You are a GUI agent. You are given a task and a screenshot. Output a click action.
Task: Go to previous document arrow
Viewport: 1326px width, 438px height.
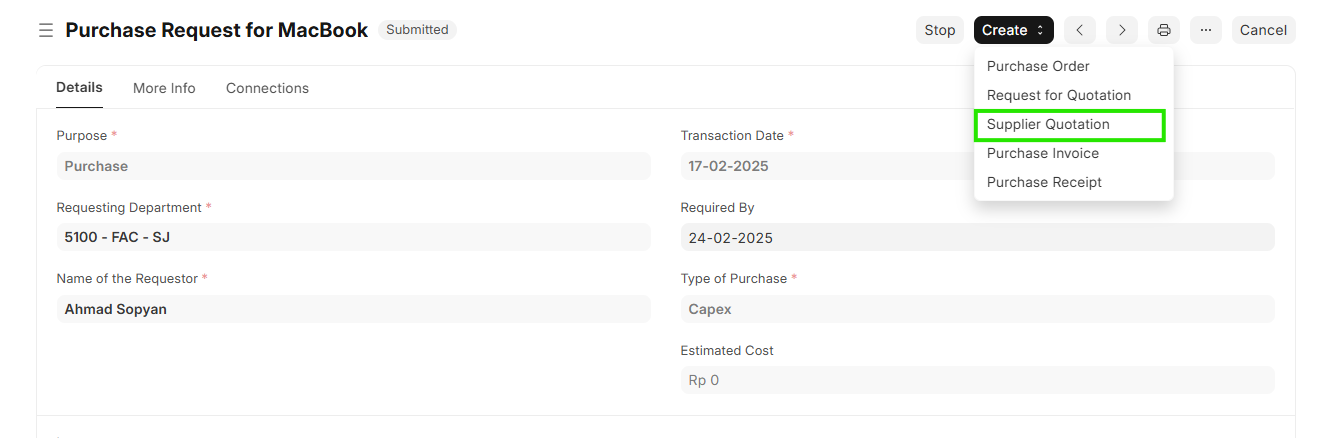1079,30
